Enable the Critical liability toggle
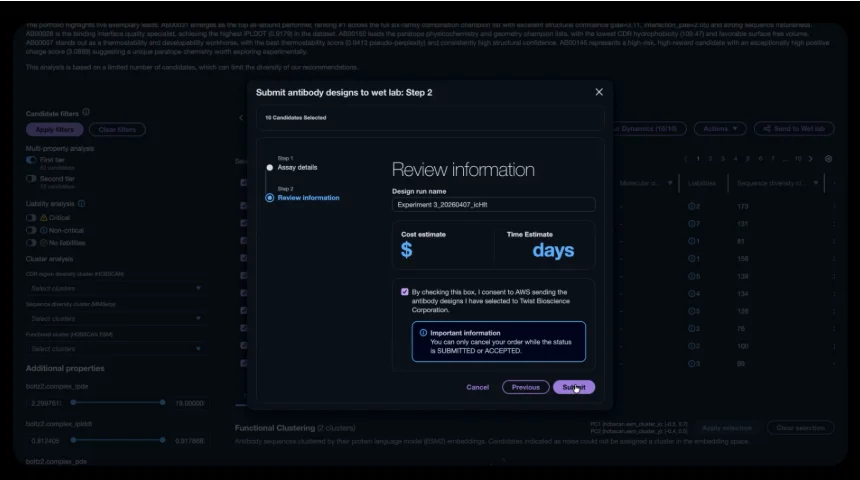Image resolution: width=860 pixels, height=480 pixels. pyautogui.click(x=31, y=217)
